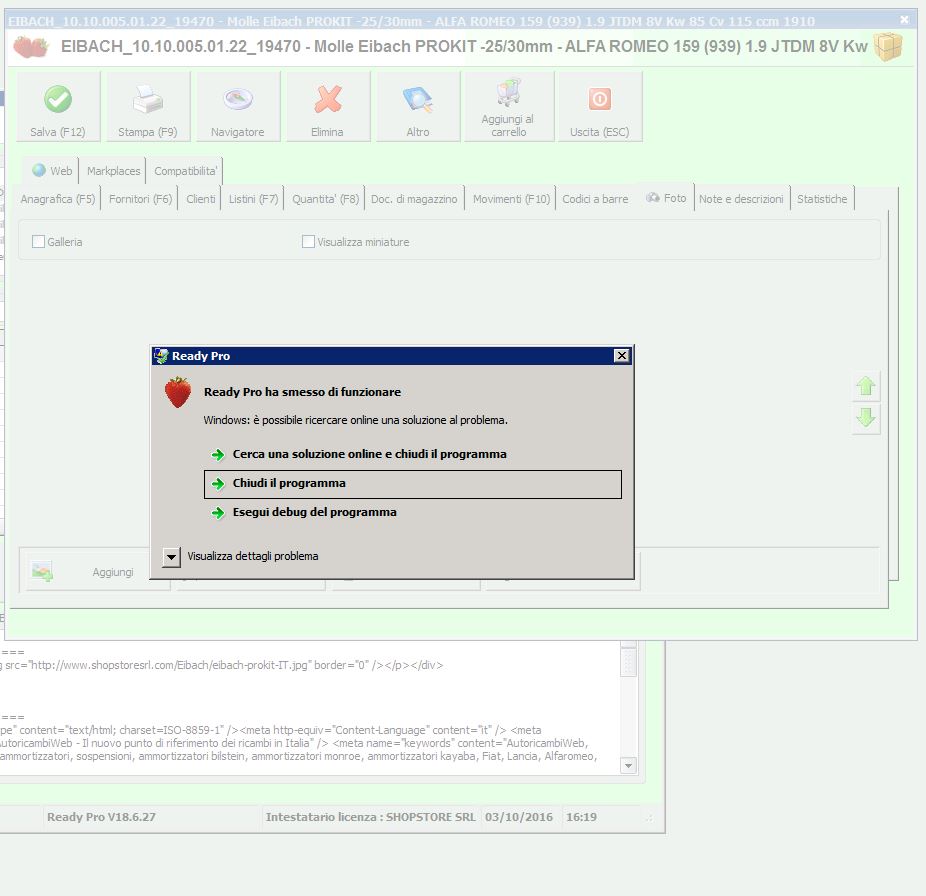Viewport: 926px width, 896px height.
Task: Open the Markplaces tab
Action: (x=113, y=171)
